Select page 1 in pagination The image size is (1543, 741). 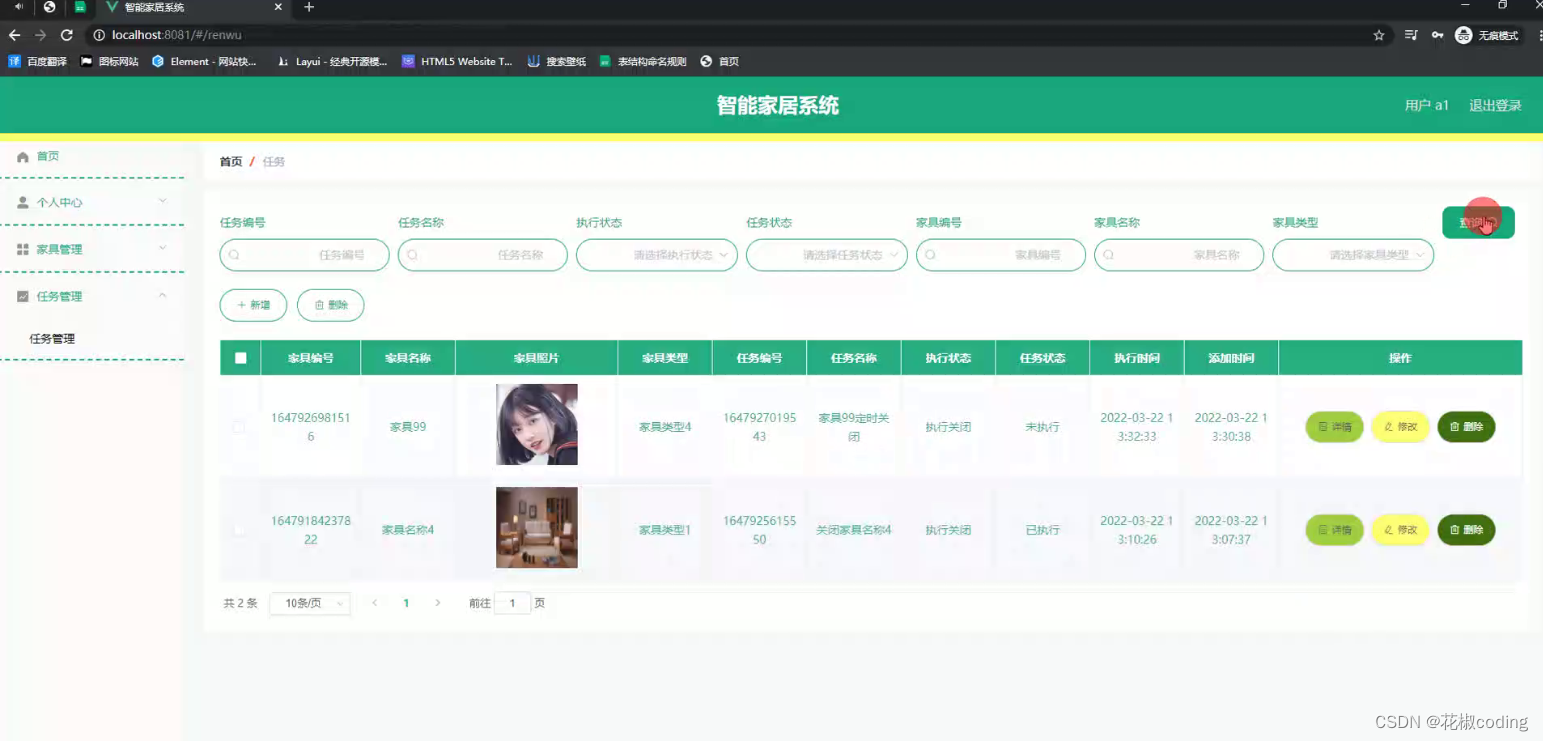pyautogui.click(x=406, y=603)
